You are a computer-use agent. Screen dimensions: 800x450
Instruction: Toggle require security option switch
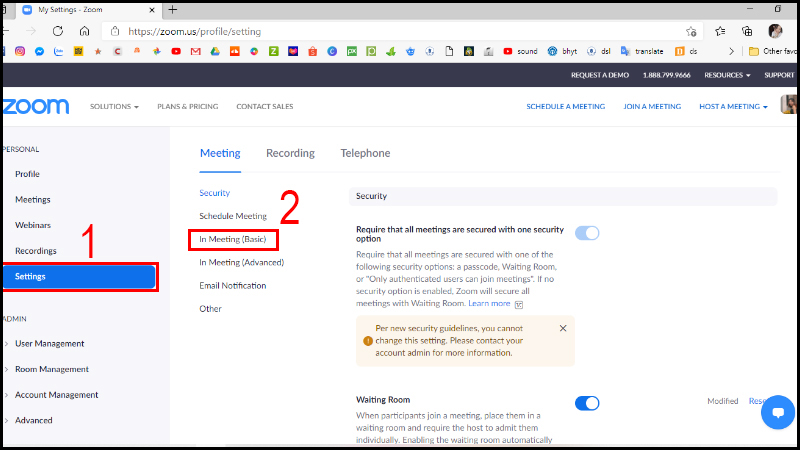tap(587, 233)
